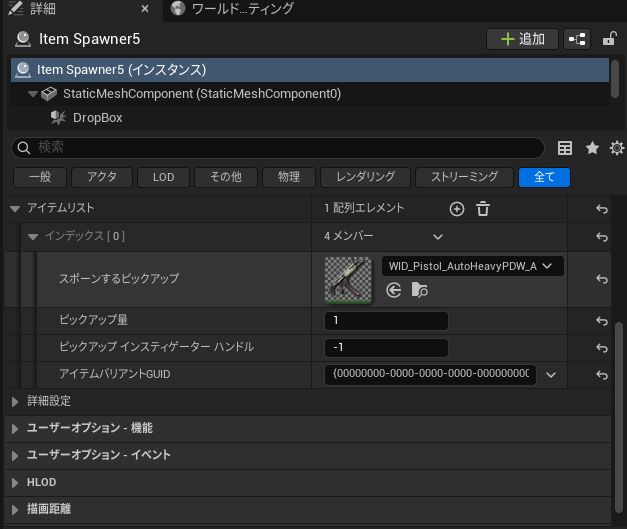Click the ピックアップ量 value field

click(386, 321)
